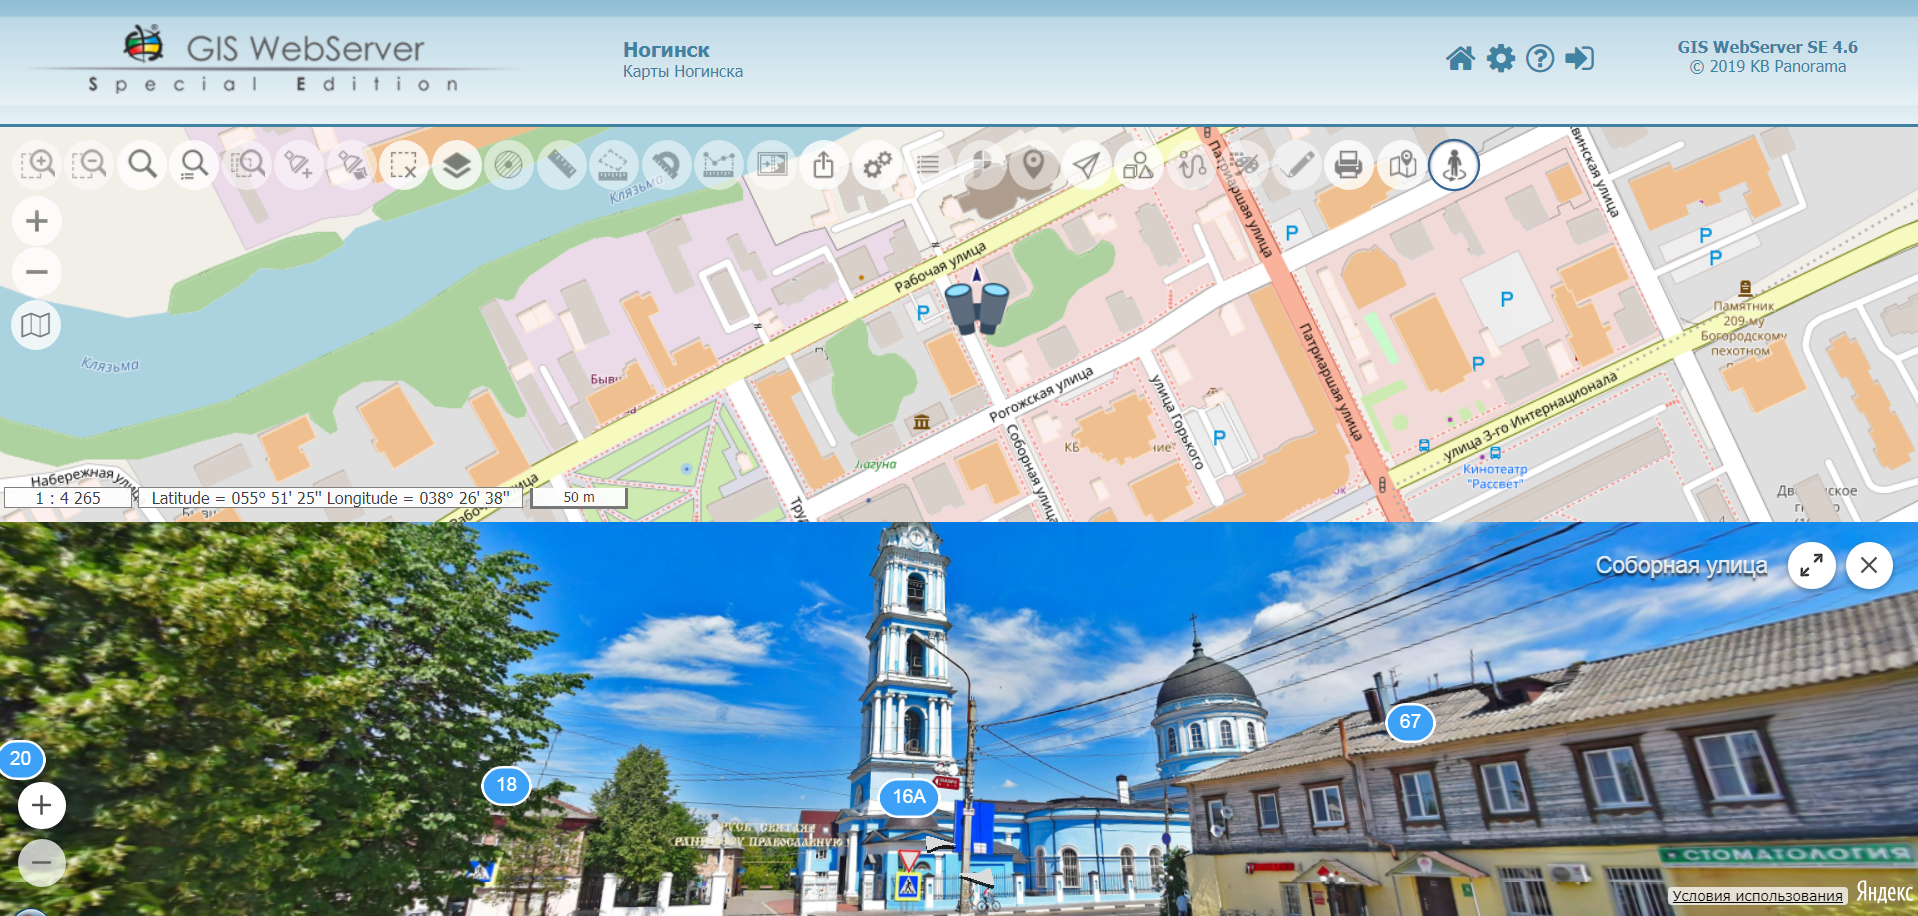Image resolution: width=1918 pixels, height=916 pixels.
Task: Click the Карты Ногинска subtitle
Action: coord(683,72)
